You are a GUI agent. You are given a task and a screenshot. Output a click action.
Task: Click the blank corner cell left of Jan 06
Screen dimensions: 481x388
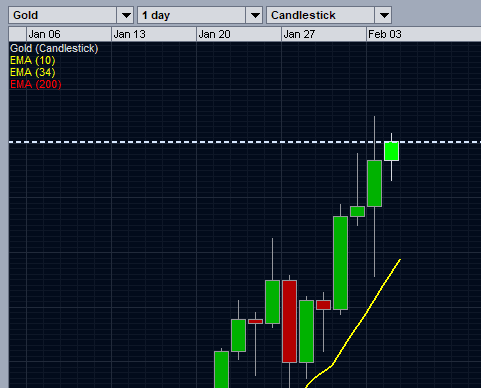click(x=17, y=34)
